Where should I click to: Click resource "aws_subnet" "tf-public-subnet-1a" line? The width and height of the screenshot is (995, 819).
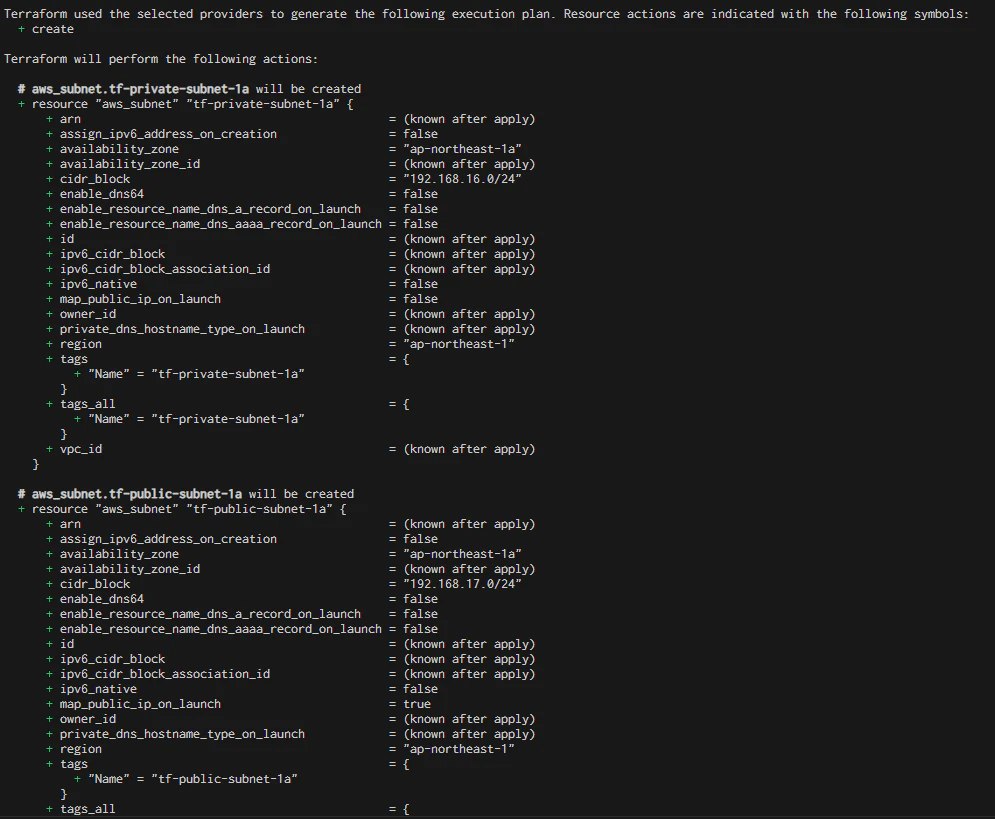tap(182, 509)
